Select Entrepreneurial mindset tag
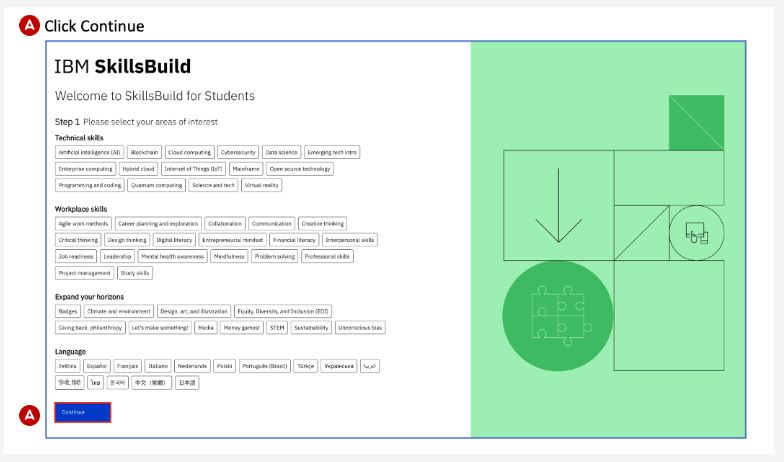This screenshot has height=462, width=784. (232, 240)
